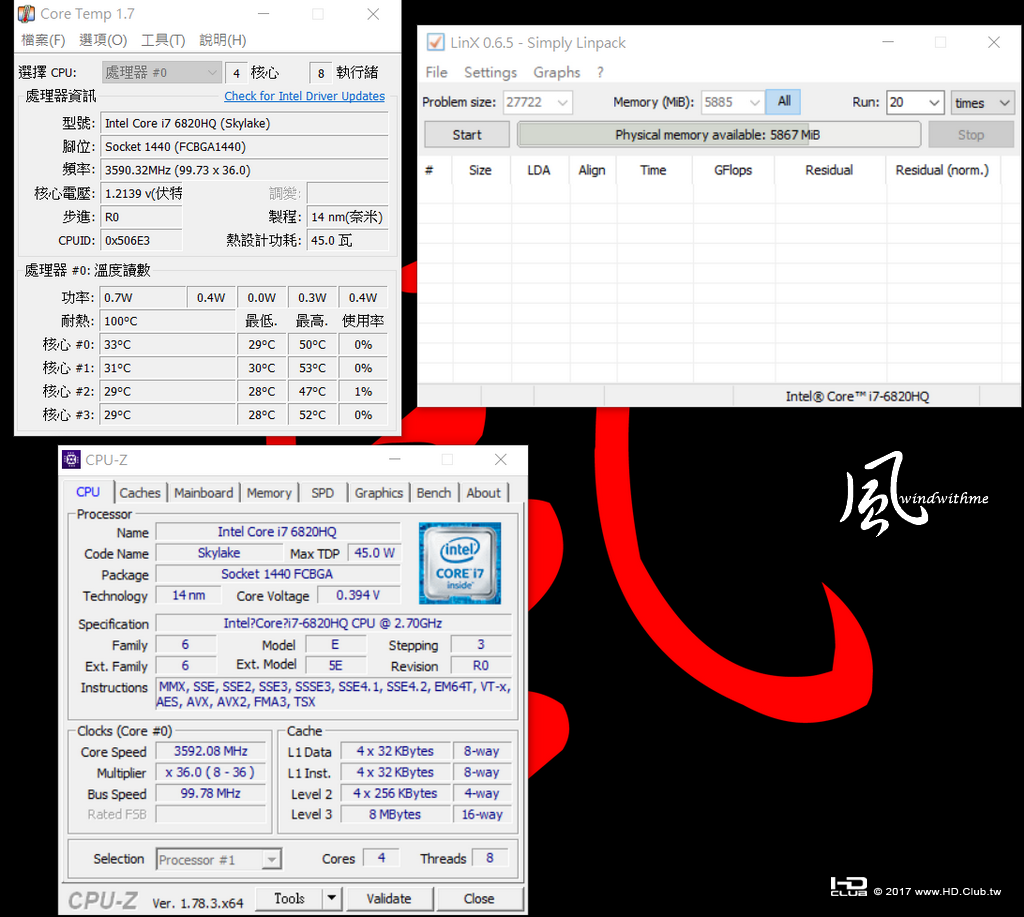Open the Mainboard tab

pyautogui.click(x=203, y=493)
